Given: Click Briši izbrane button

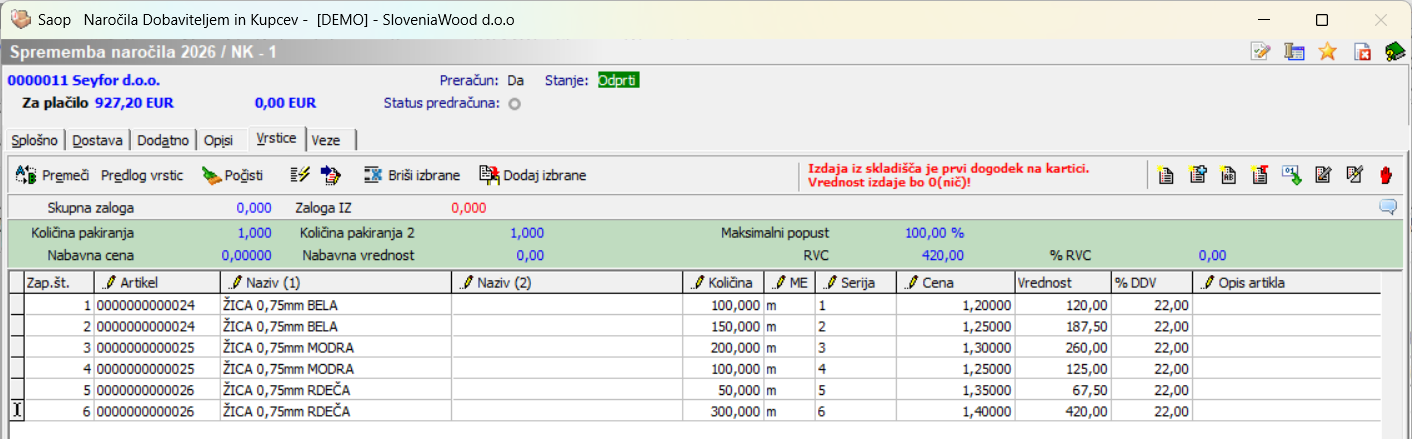Looking at the screenshot, I should click(x=412, y=175).
